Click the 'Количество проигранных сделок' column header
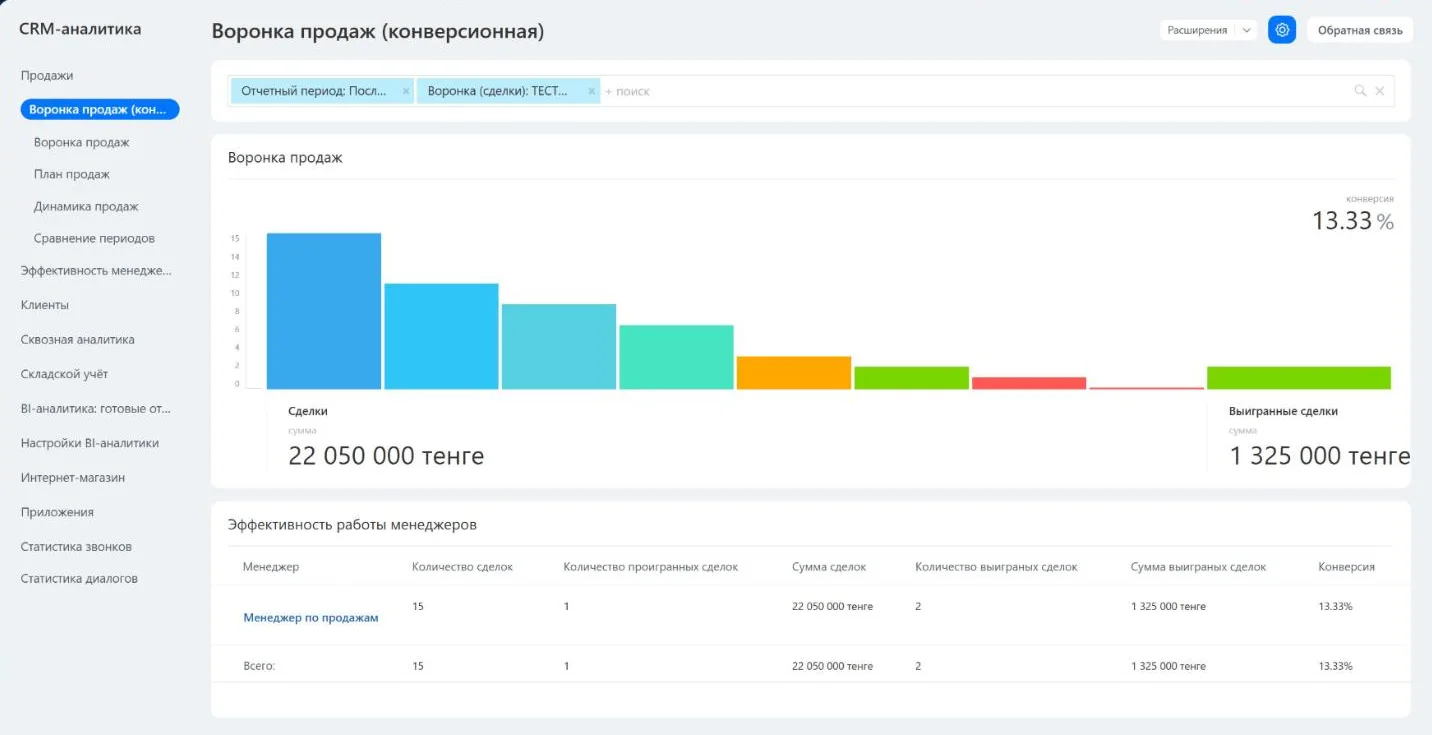 click(x=651, y=566)
